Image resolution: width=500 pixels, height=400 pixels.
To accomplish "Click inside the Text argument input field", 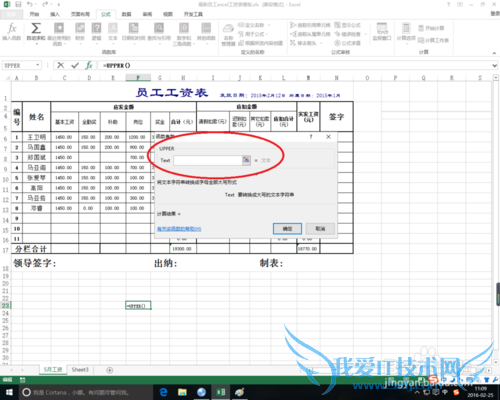I will click(208, 160).
